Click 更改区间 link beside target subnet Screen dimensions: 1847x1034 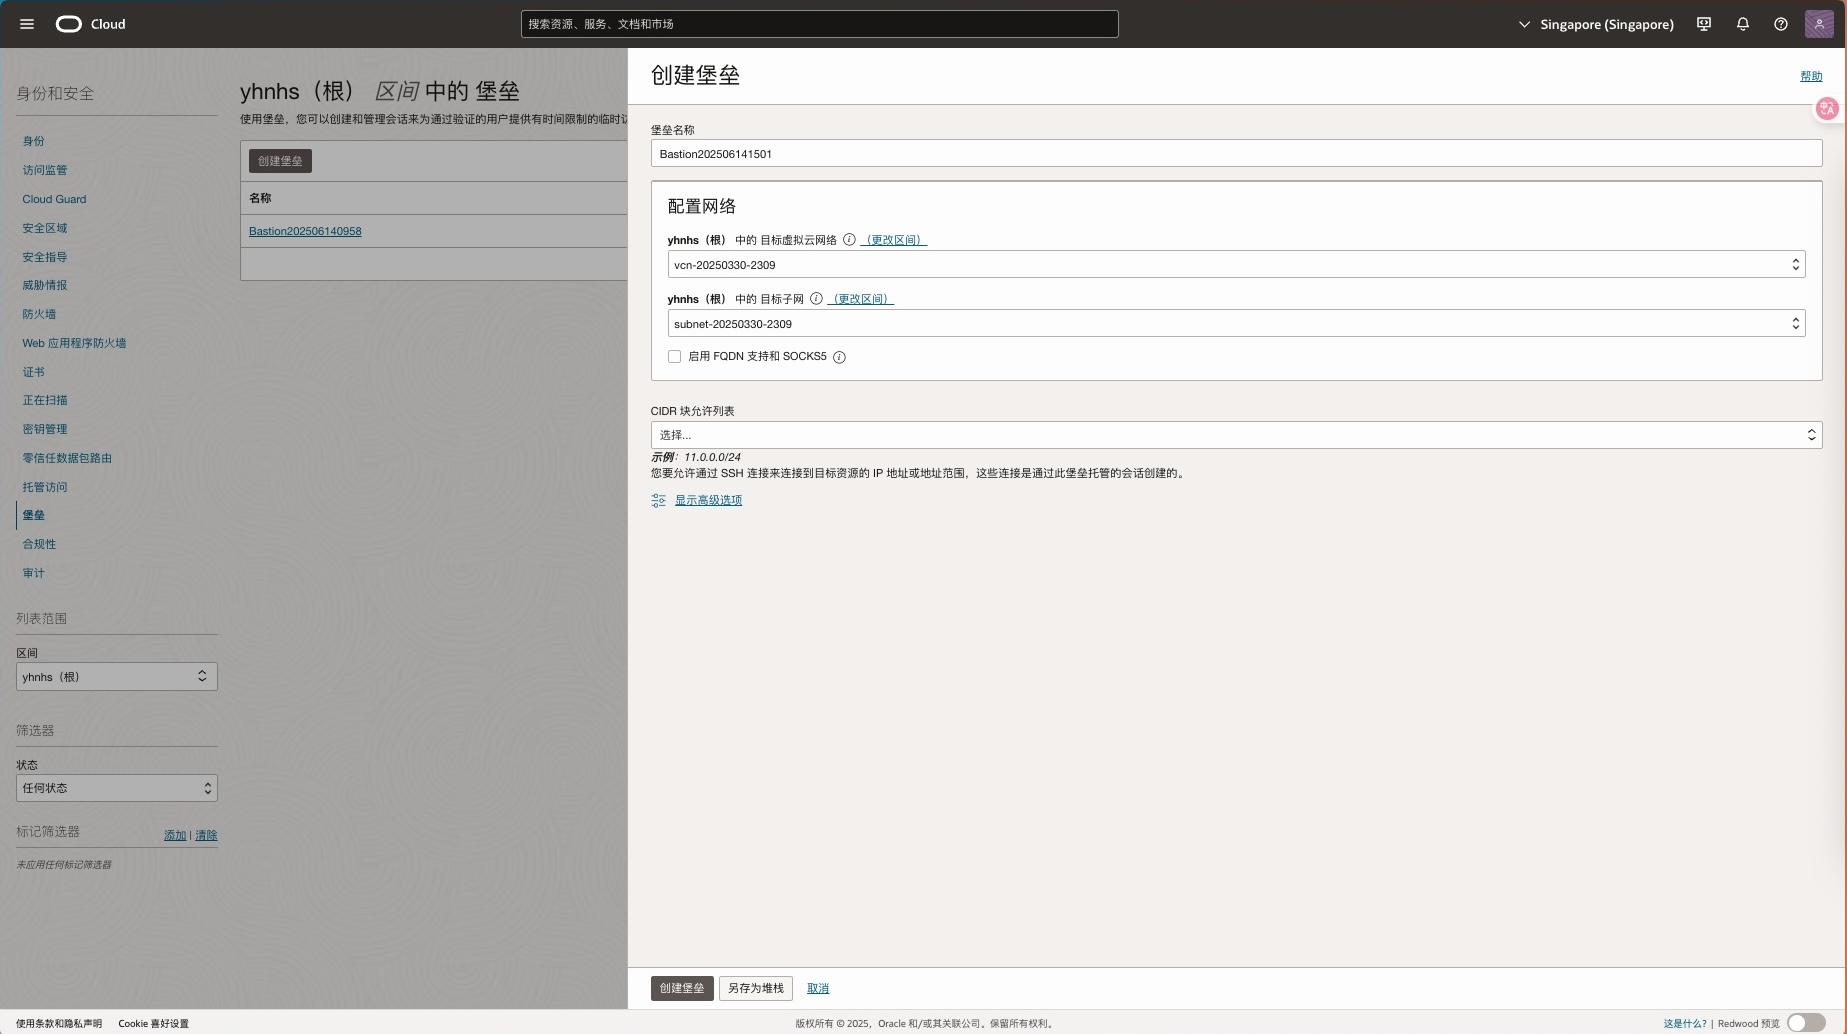tap(861, 300)
